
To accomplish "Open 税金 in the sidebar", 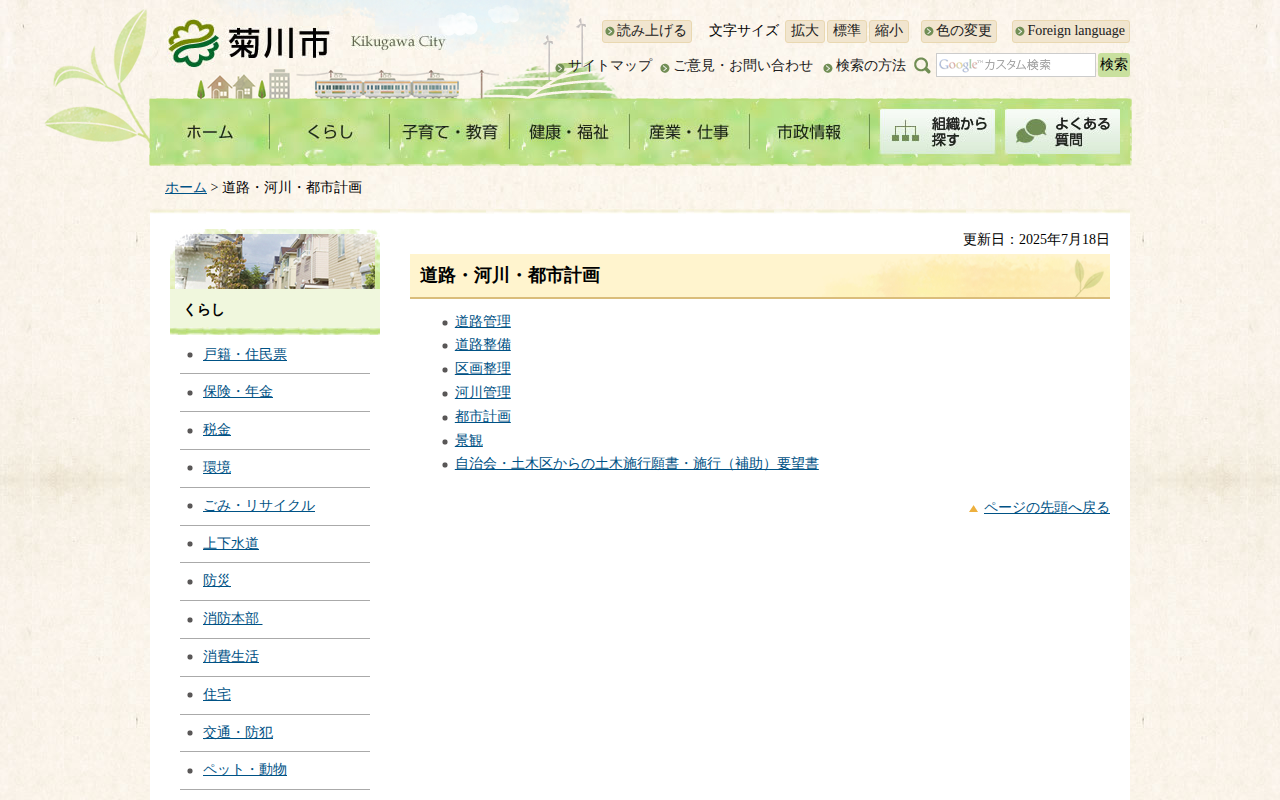I will coord(217,430).
